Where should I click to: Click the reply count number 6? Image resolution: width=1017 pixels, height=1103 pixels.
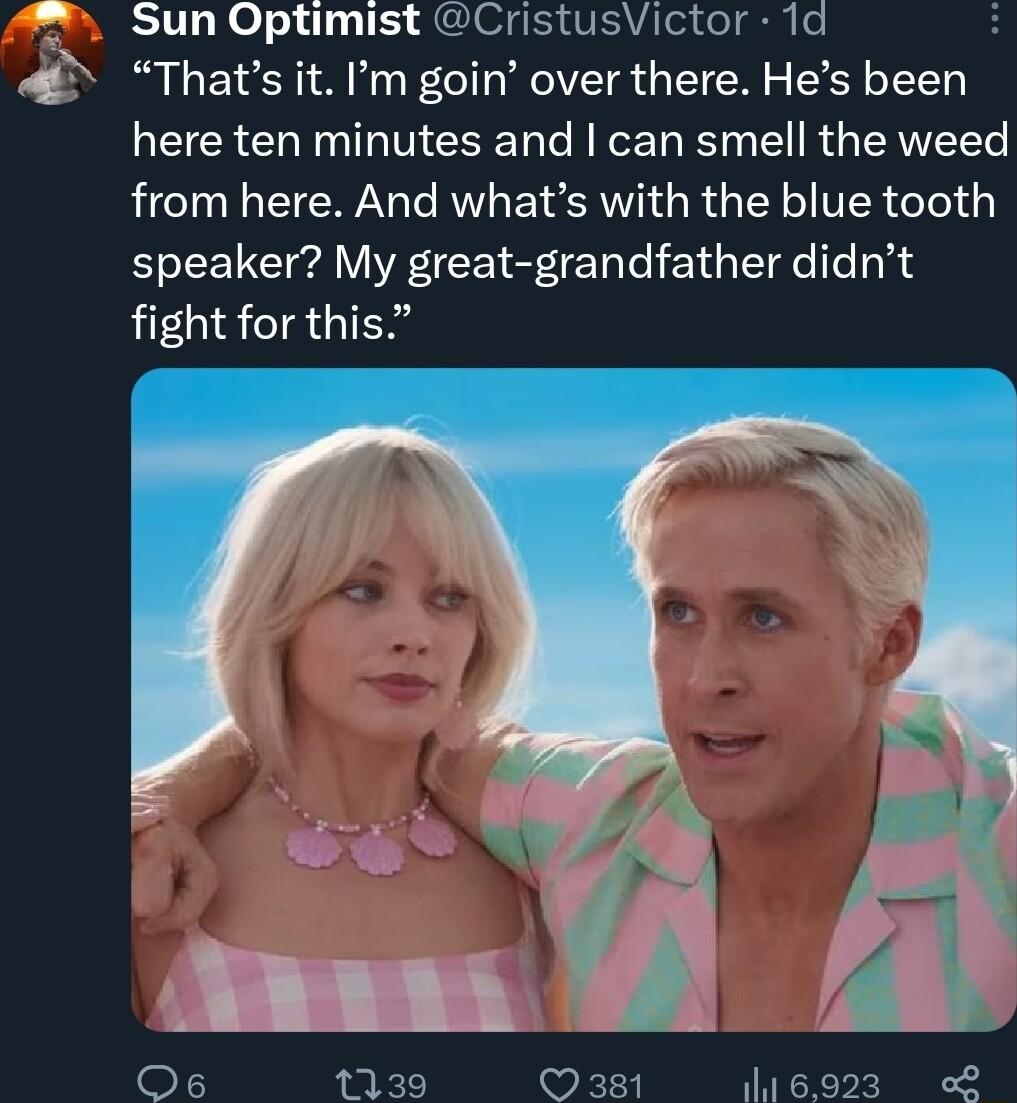point(197,1084)
